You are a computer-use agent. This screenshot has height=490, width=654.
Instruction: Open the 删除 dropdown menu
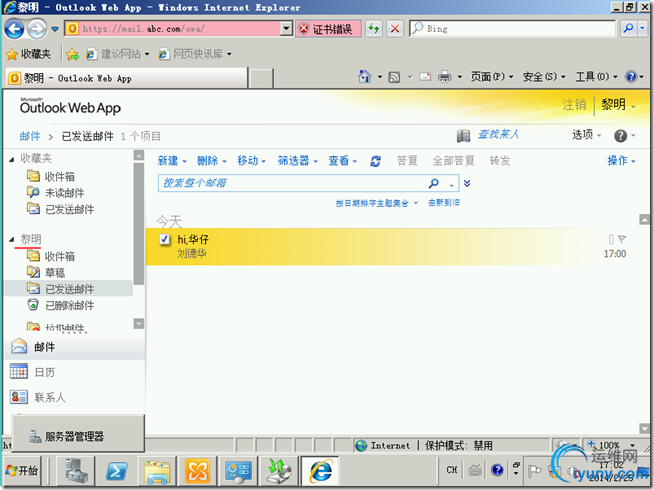[211, 161]
